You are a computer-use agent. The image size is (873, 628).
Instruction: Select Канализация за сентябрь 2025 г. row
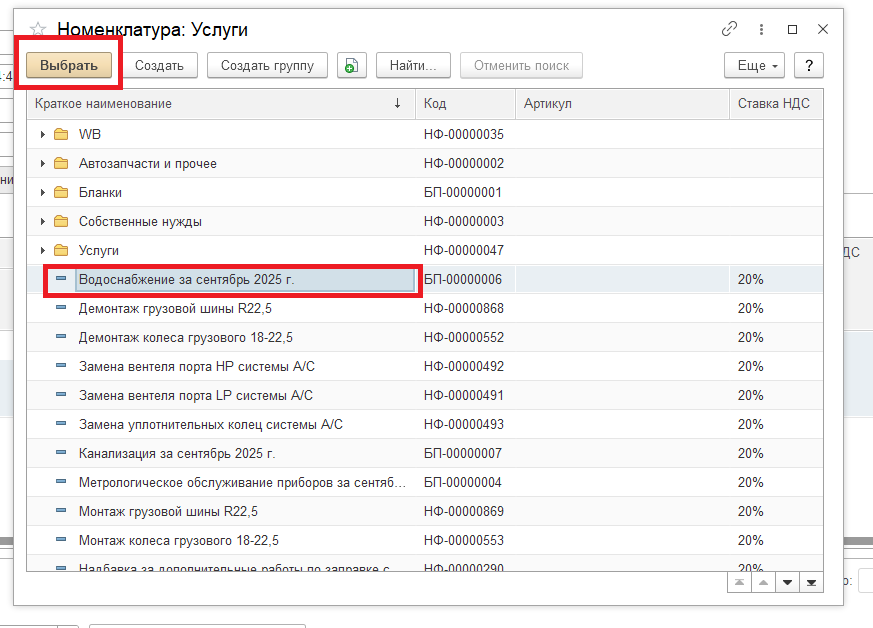pyautogui.click(x=177, y=453)
